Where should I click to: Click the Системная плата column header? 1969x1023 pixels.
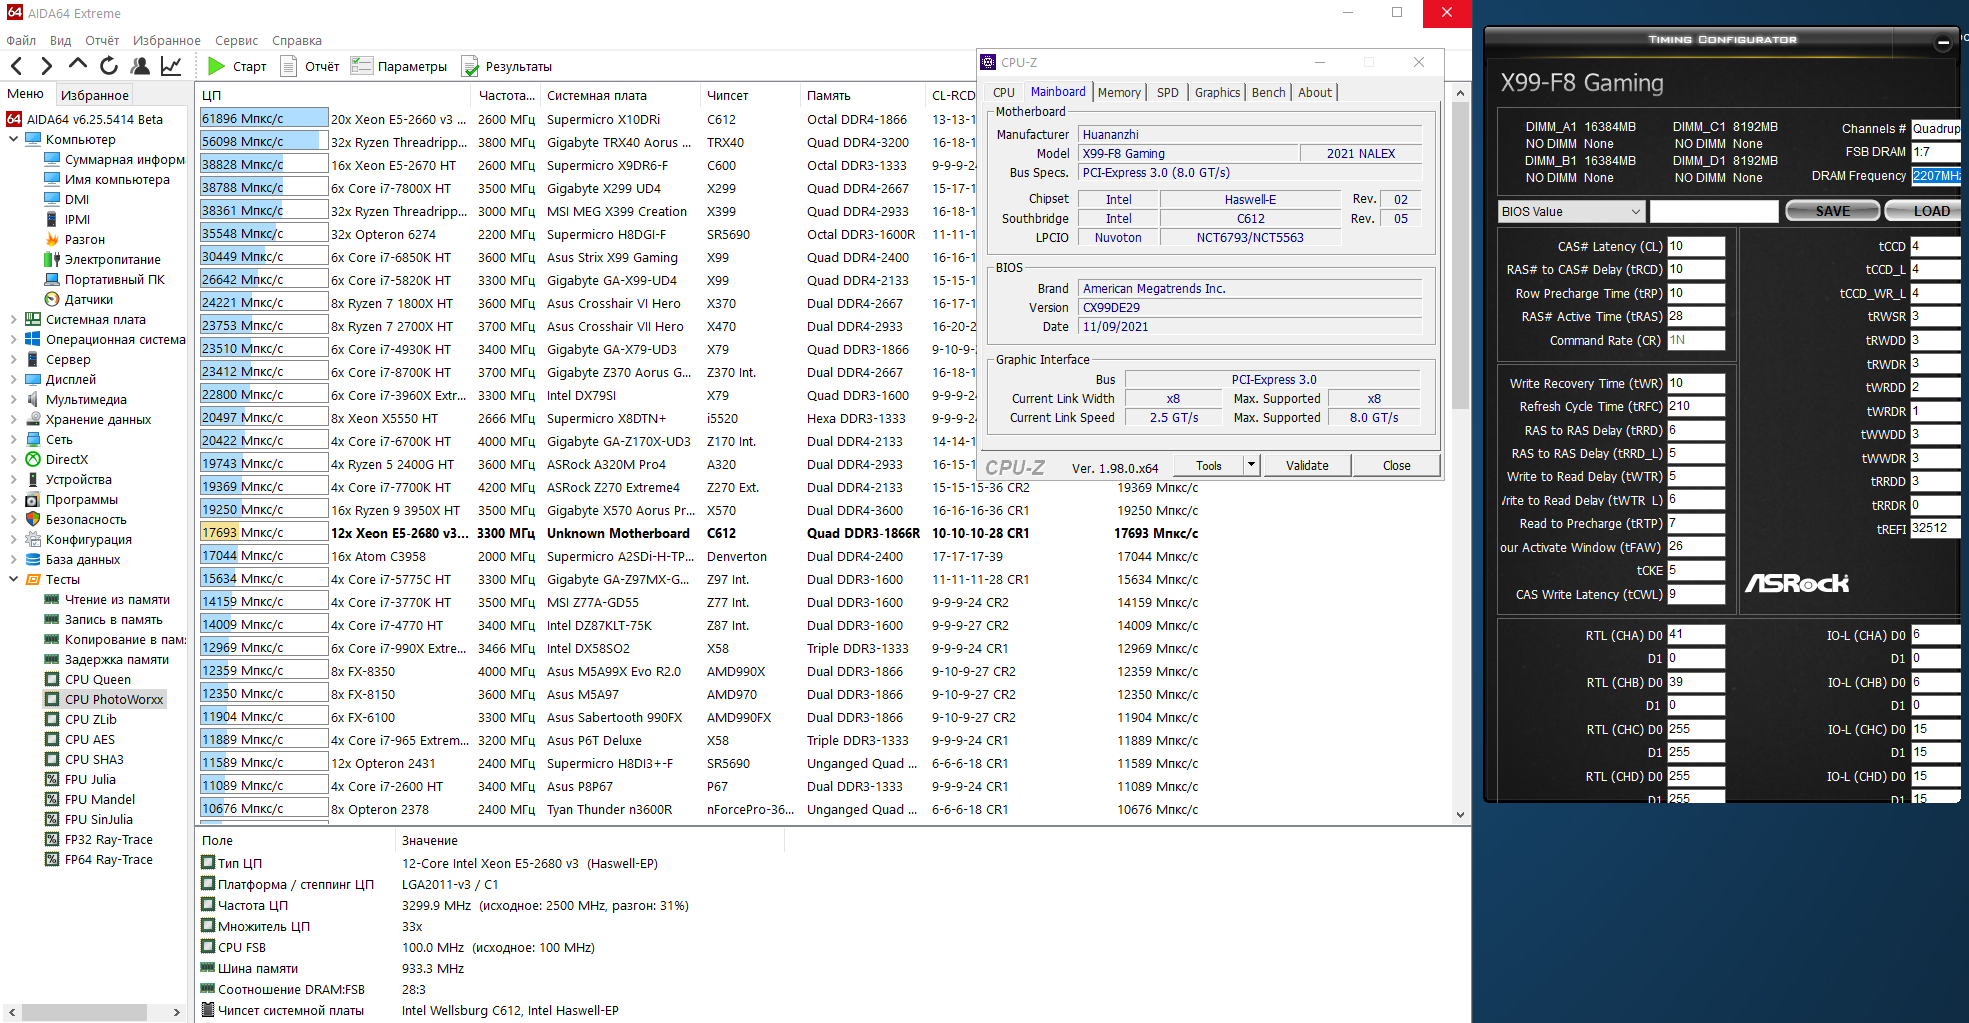(620, 95)
